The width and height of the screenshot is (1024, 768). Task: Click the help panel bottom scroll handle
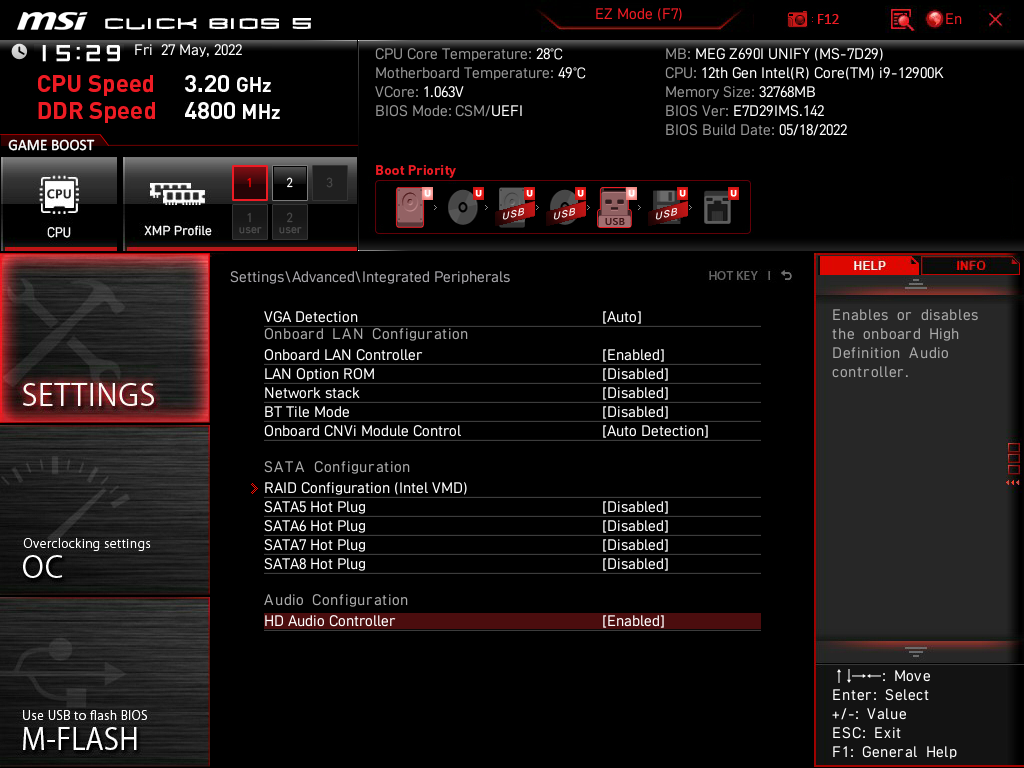point(916,652)
